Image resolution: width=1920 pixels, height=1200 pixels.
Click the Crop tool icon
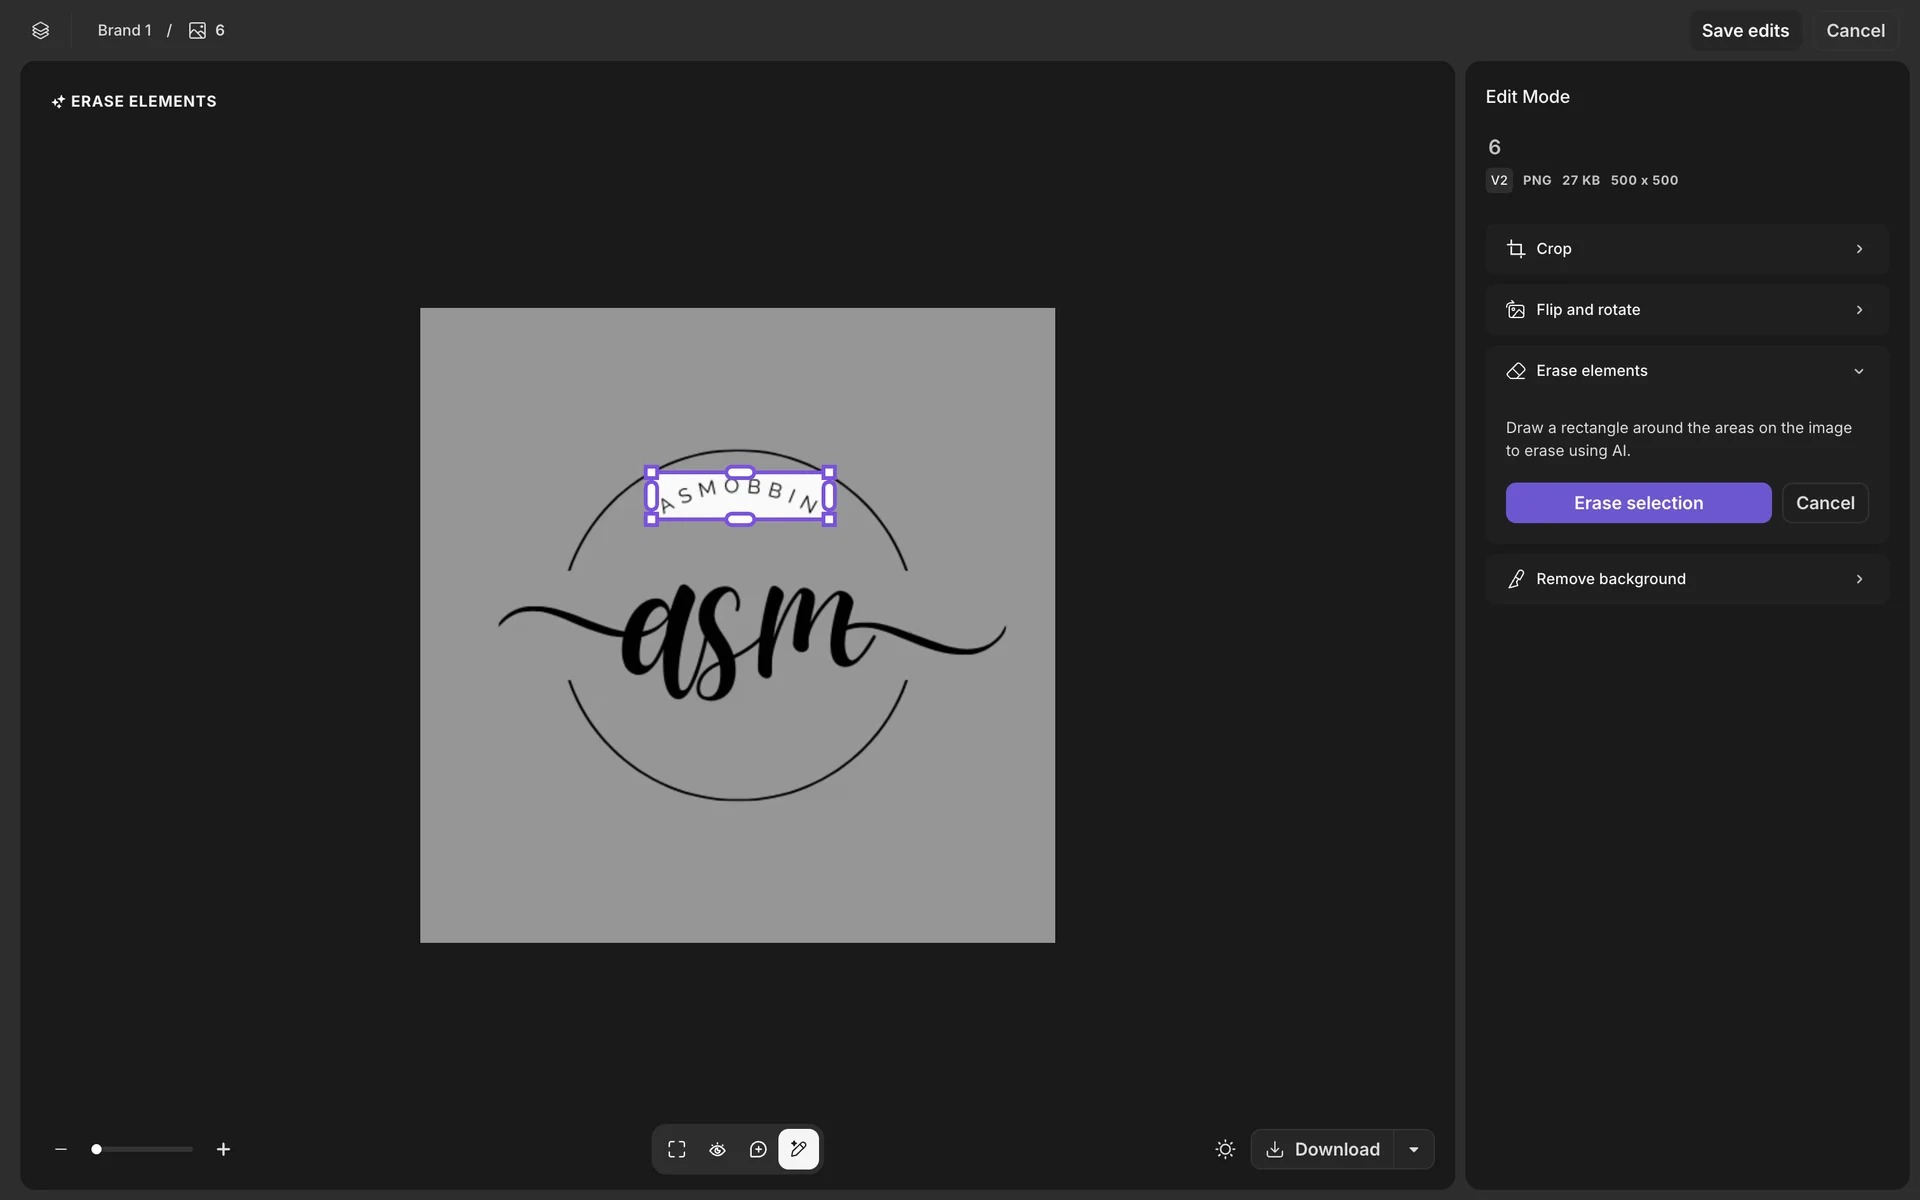tap(1516, 249)
